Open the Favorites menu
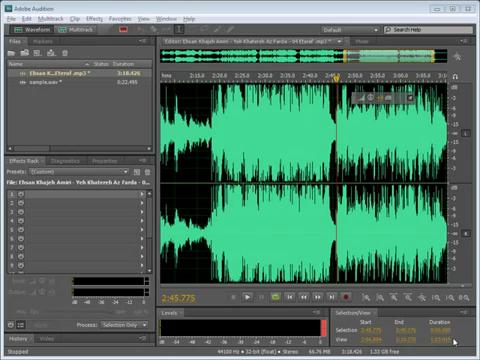This screenshot has height=360, width=480. pyautogui.click(x=120, y=19)
